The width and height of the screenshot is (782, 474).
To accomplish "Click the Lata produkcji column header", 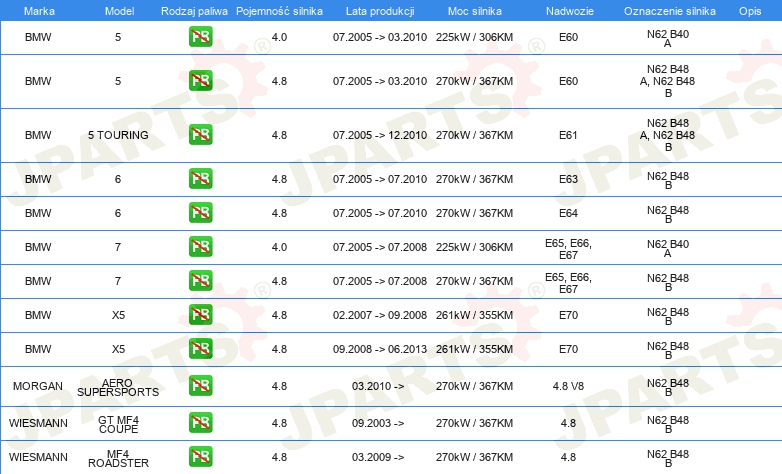I will 380,11.
